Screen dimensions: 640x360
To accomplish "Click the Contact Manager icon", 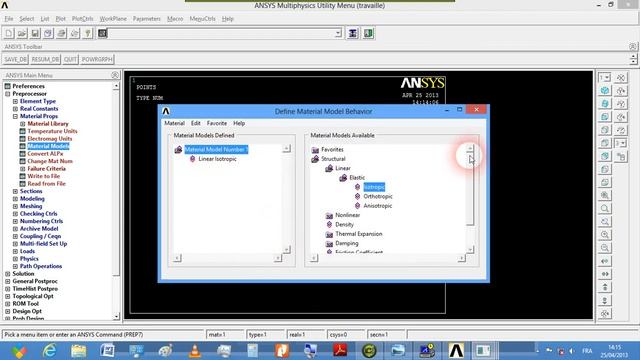I will click(x=368, y=33).
